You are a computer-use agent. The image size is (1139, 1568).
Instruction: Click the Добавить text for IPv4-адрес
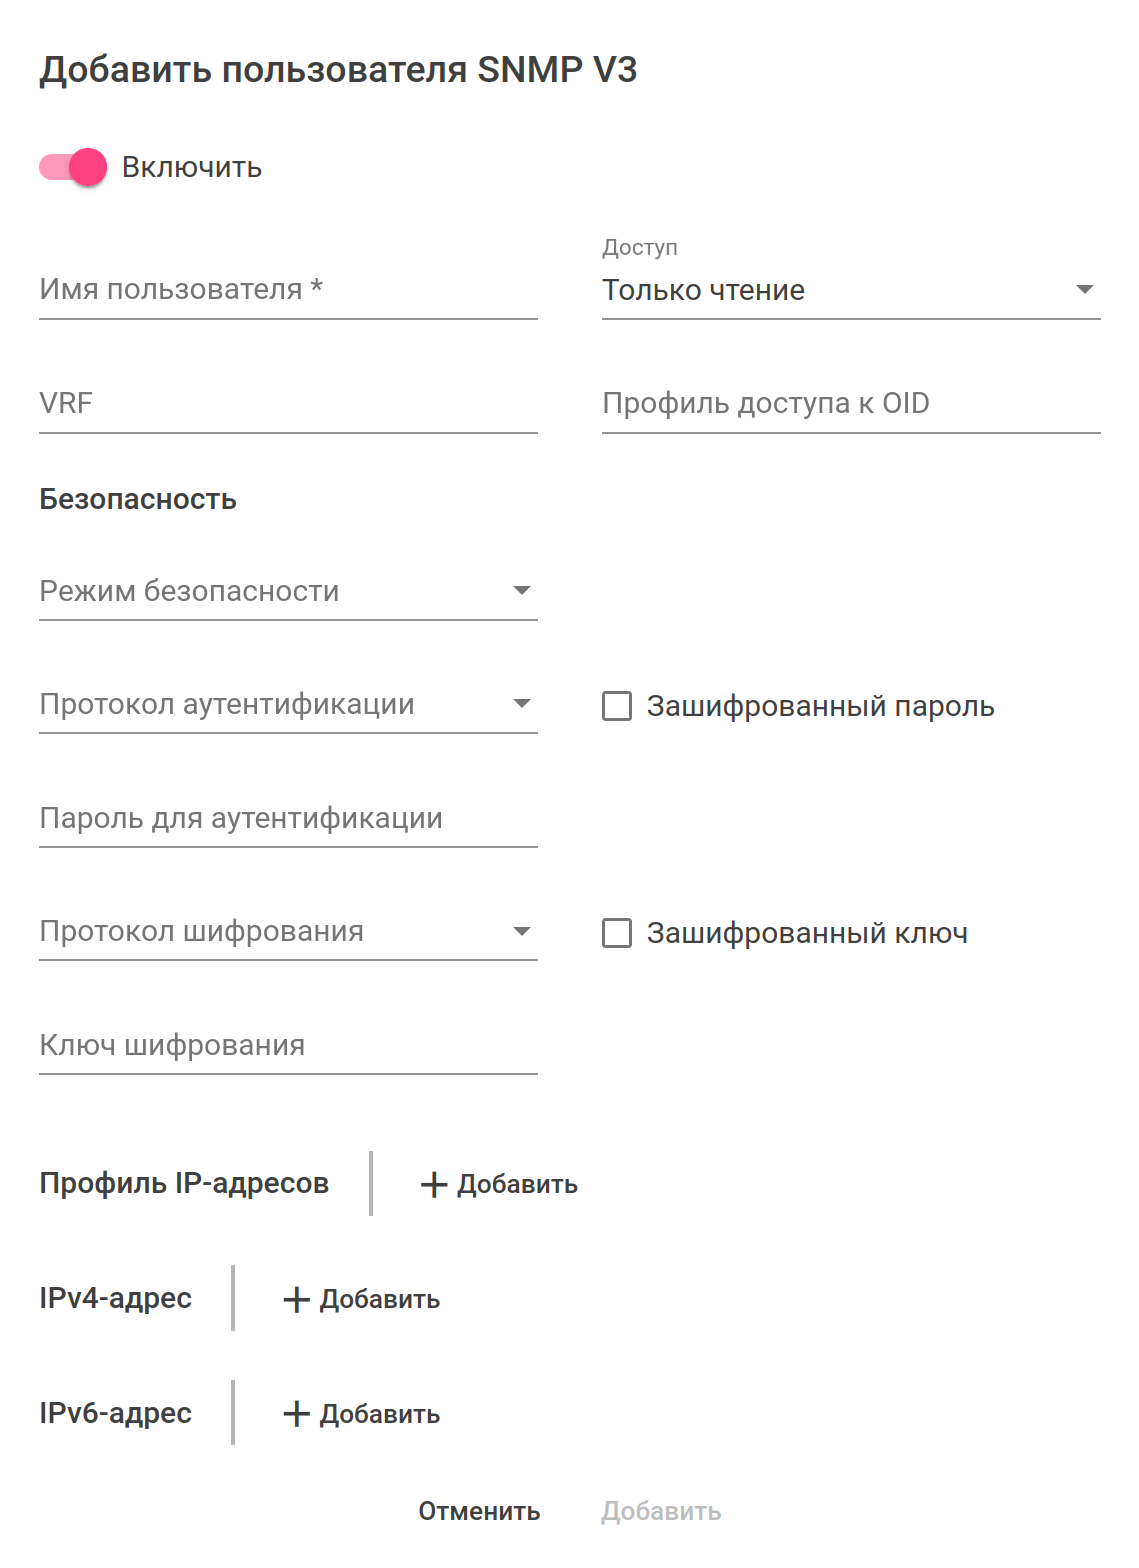[x=380, y=1300]
